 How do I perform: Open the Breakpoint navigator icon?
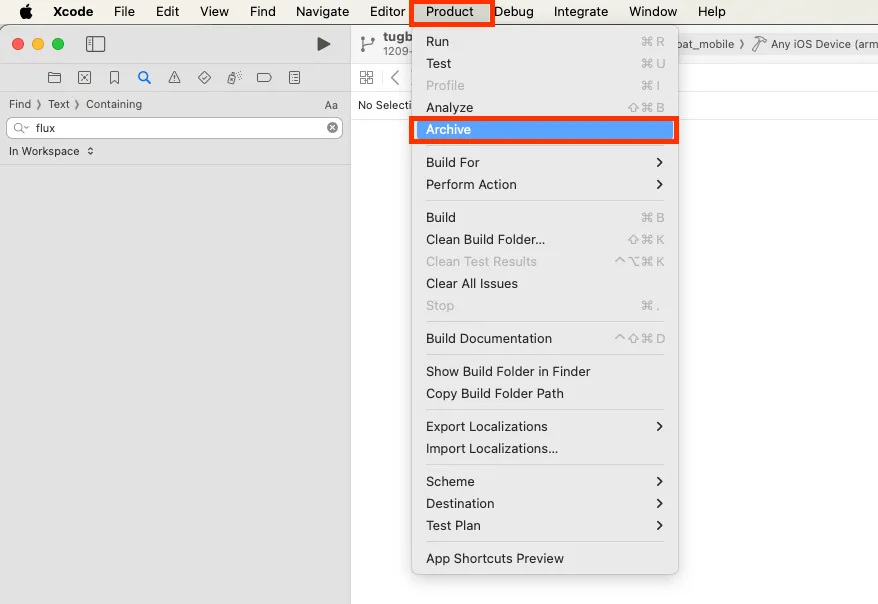click(264, 78)
